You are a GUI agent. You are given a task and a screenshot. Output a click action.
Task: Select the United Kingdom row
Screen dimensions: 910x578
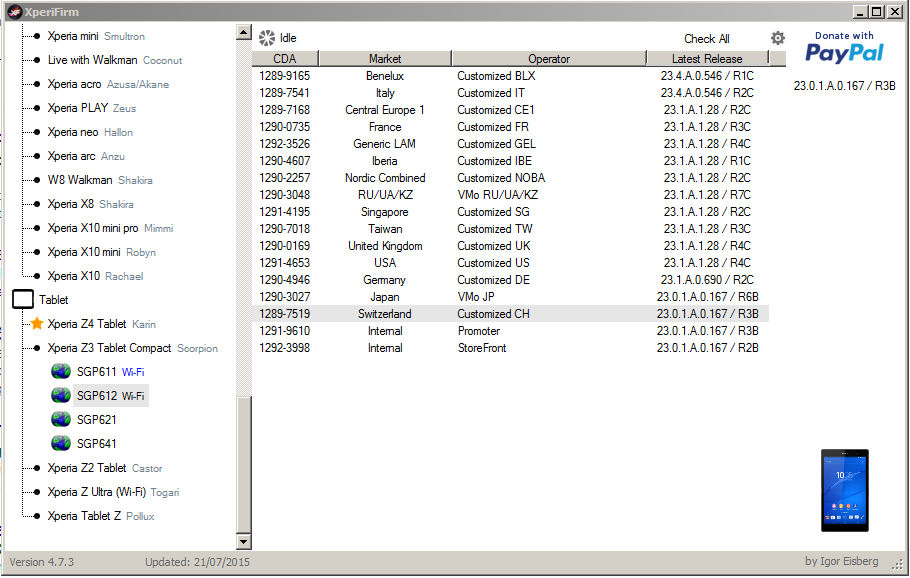coord(511,246)
